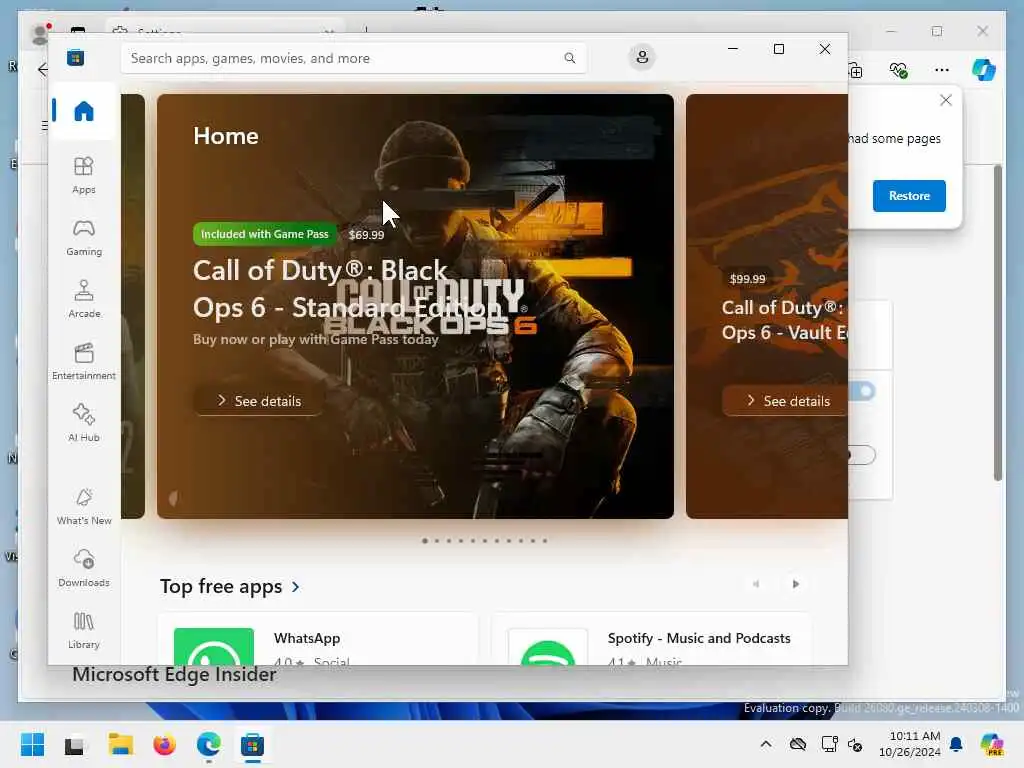Screen dimensions: 1024x768
Task: Open the Apps section in sidebar
Action: 84,176
